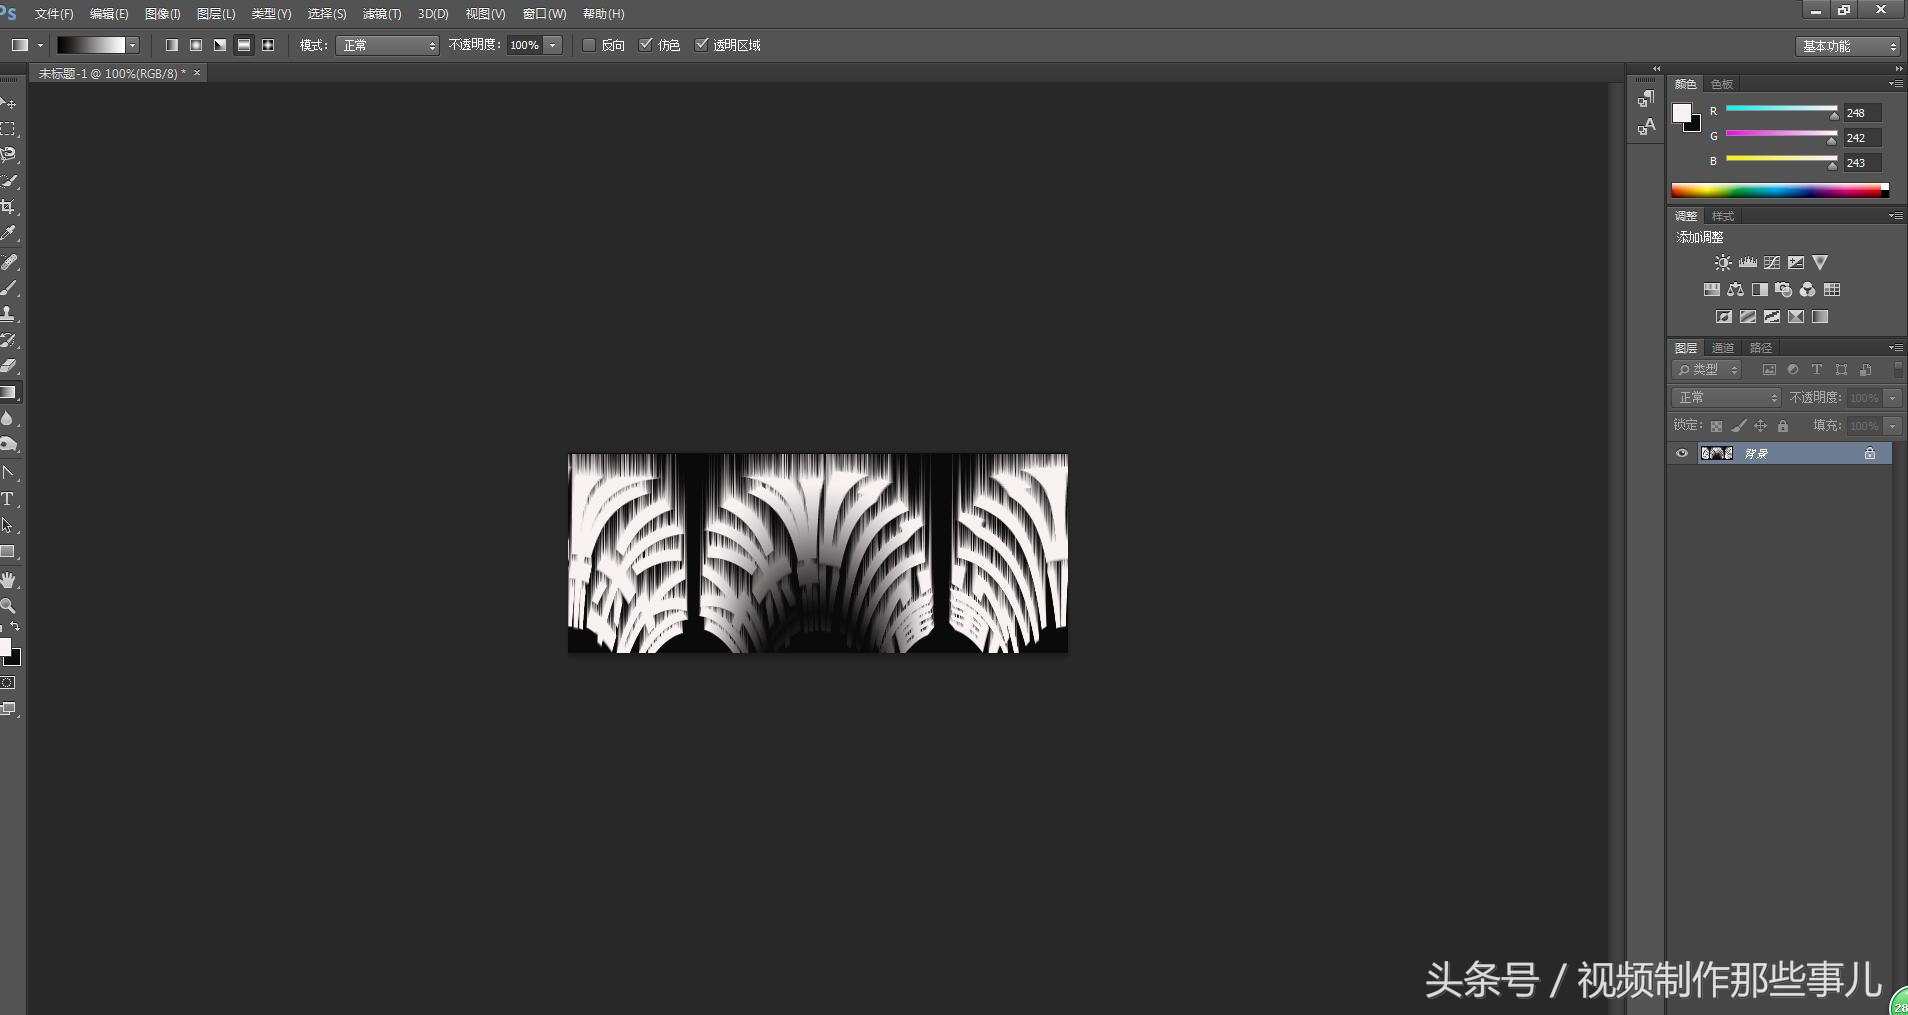Image resolution: width=1908 pixels, height=1015 pixels.
Task: Select the Eraser tool
Action: [x=8, y=366]
